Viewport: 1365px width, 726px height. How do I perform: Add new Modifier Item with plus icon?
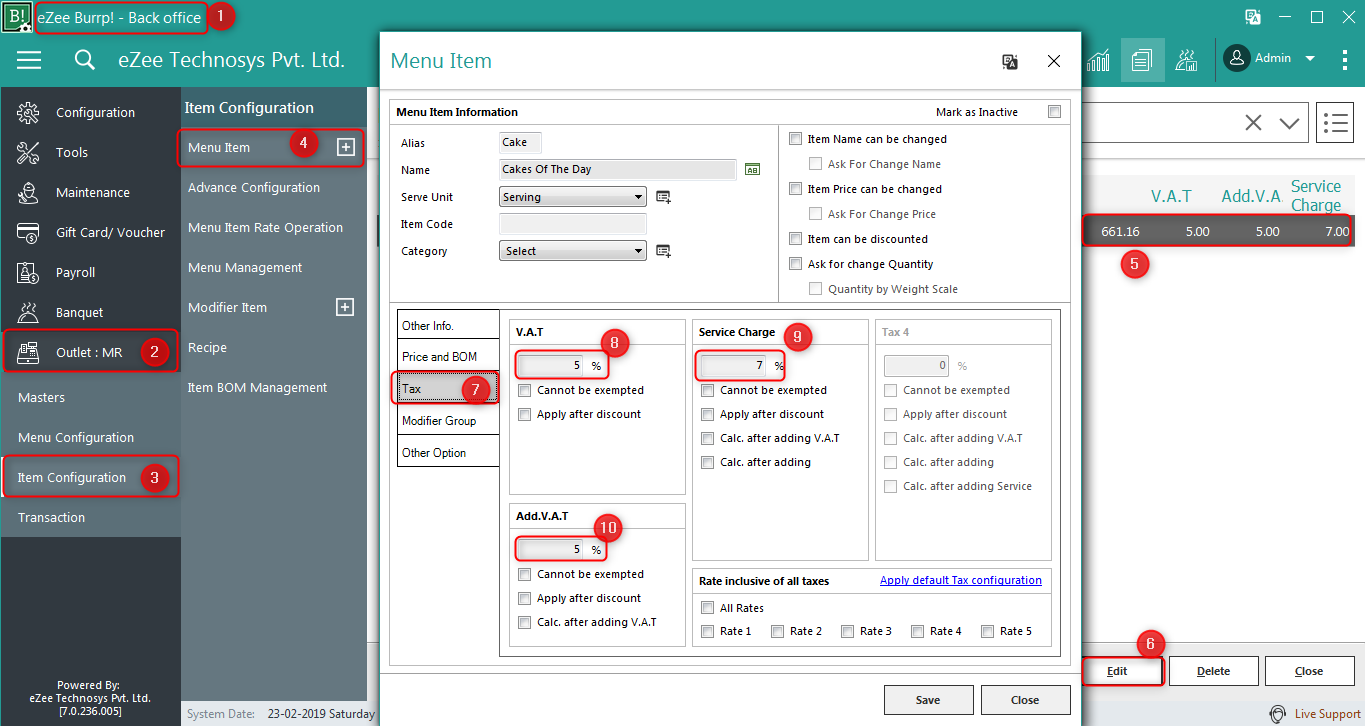tap(345, 307)
